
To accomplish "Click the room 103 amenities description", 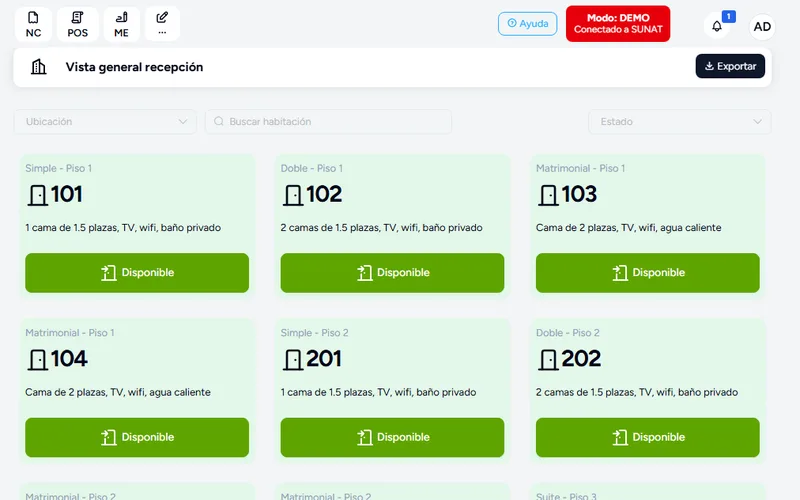I will point(629,228).
